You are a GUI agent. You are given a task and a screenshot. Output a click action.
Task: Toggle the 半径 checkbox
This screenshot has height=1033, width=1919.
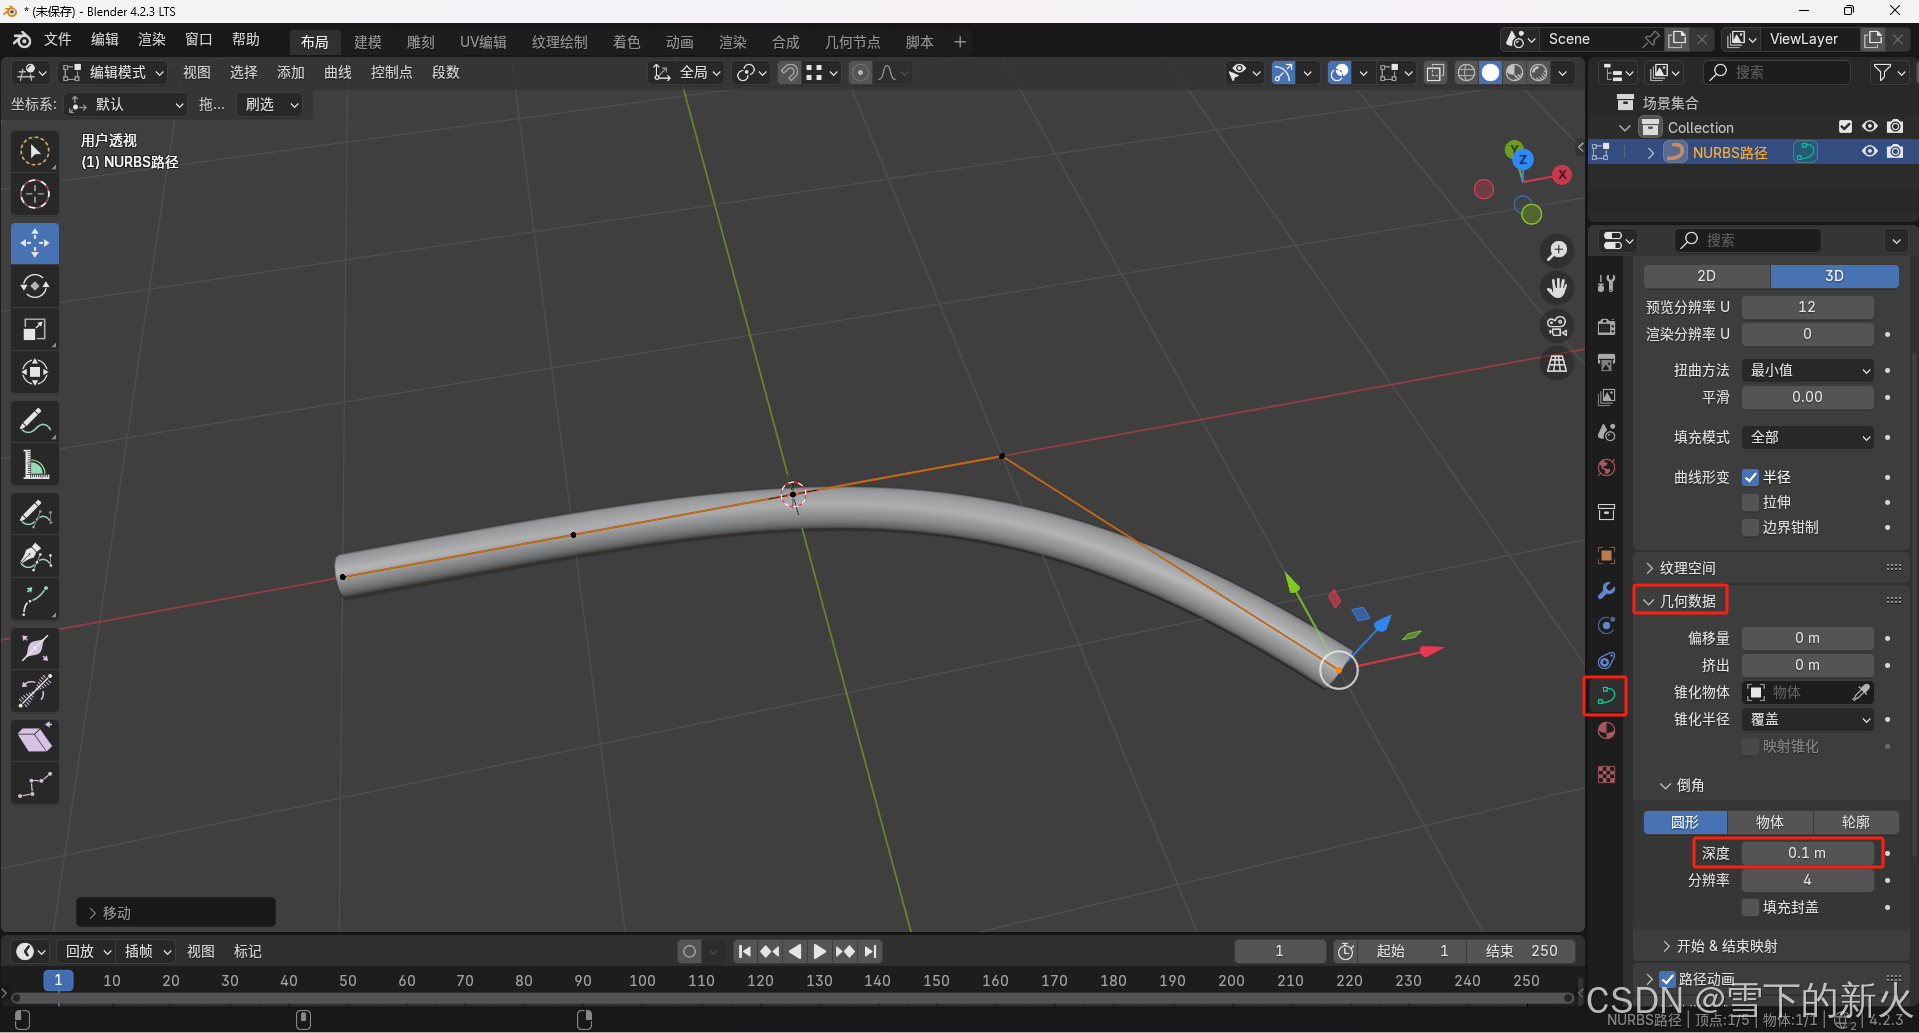coord(1750,477)
